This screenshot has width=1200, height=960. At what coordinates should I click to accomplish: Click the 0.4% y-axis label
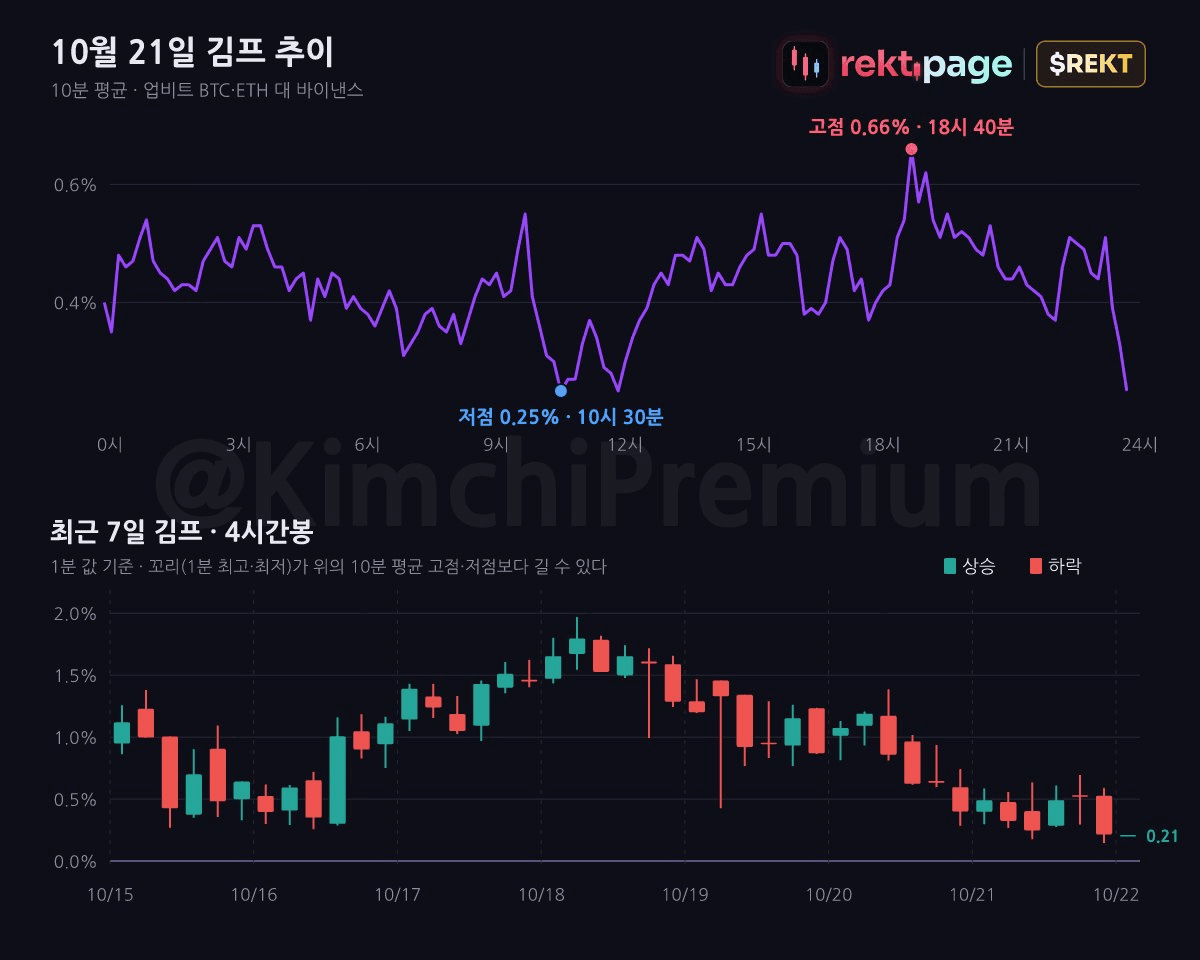(x=75, y=303)
